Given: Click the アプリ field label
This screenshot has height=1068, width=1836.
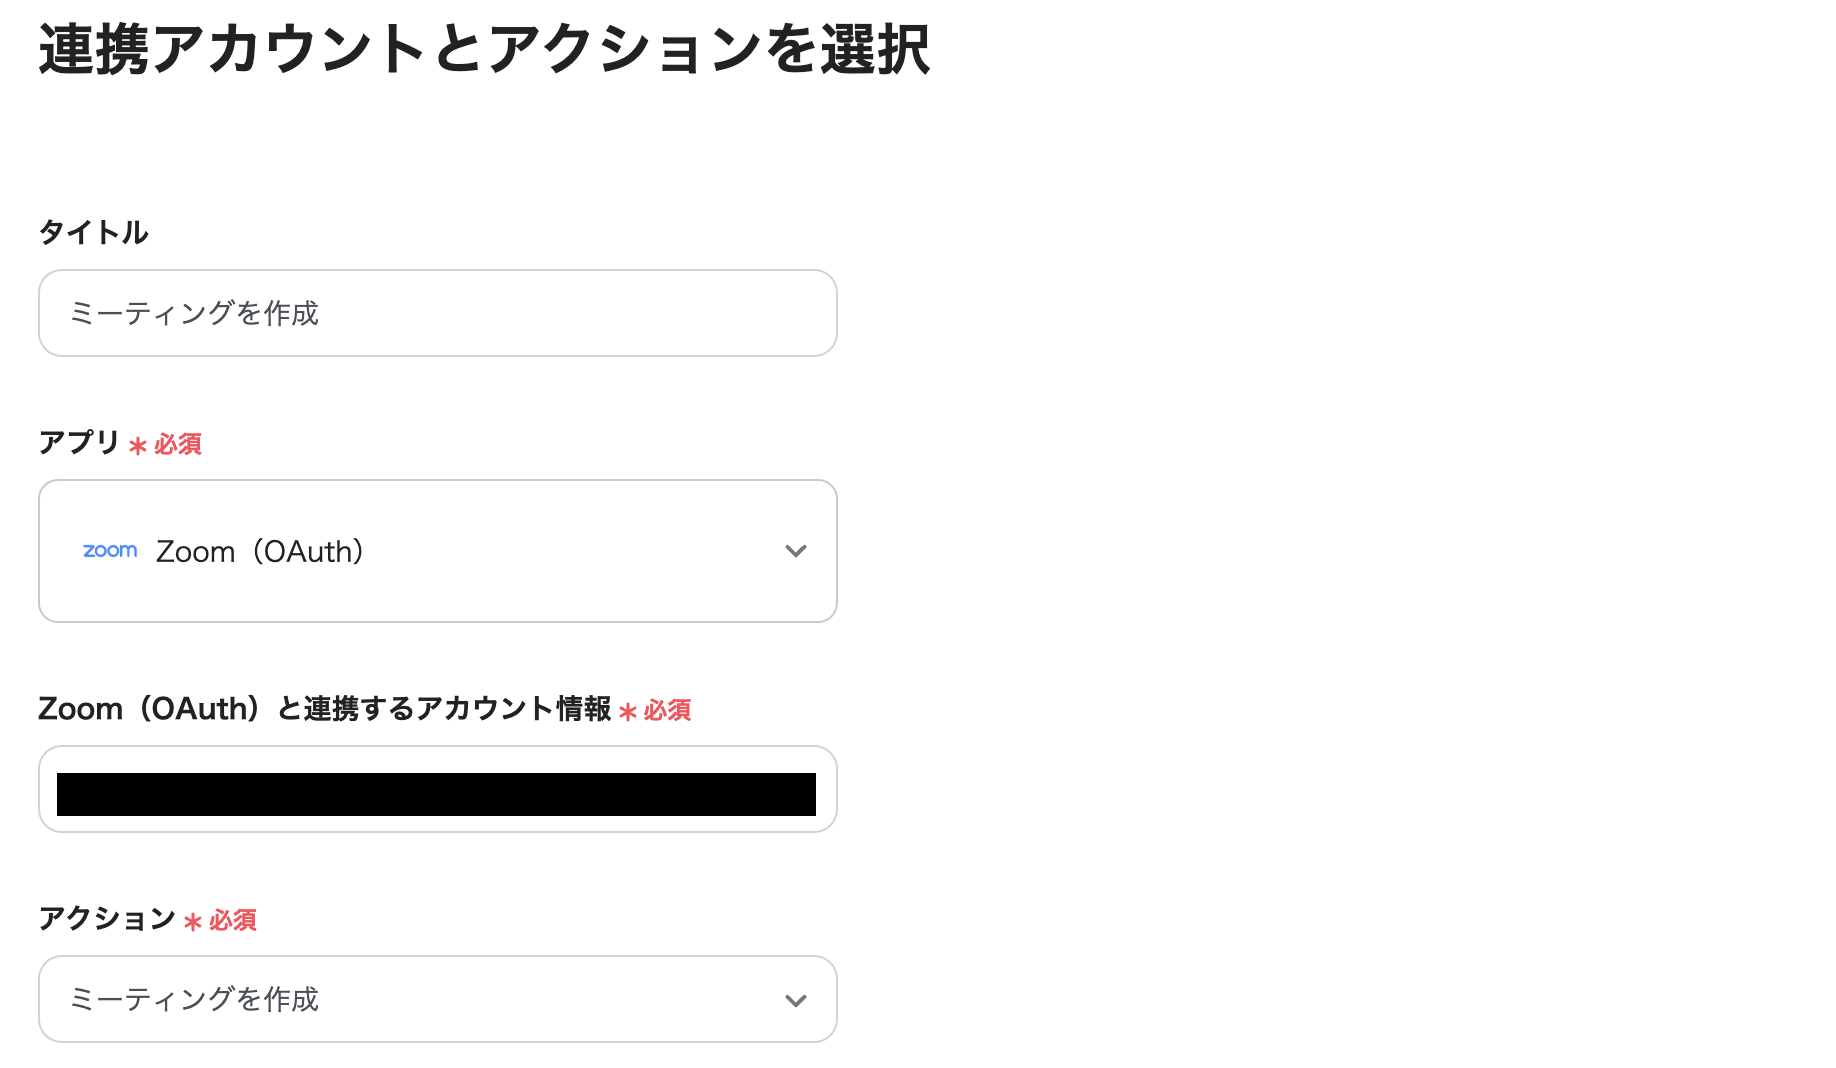Looking at the screenshot, I should coord(77,442).
